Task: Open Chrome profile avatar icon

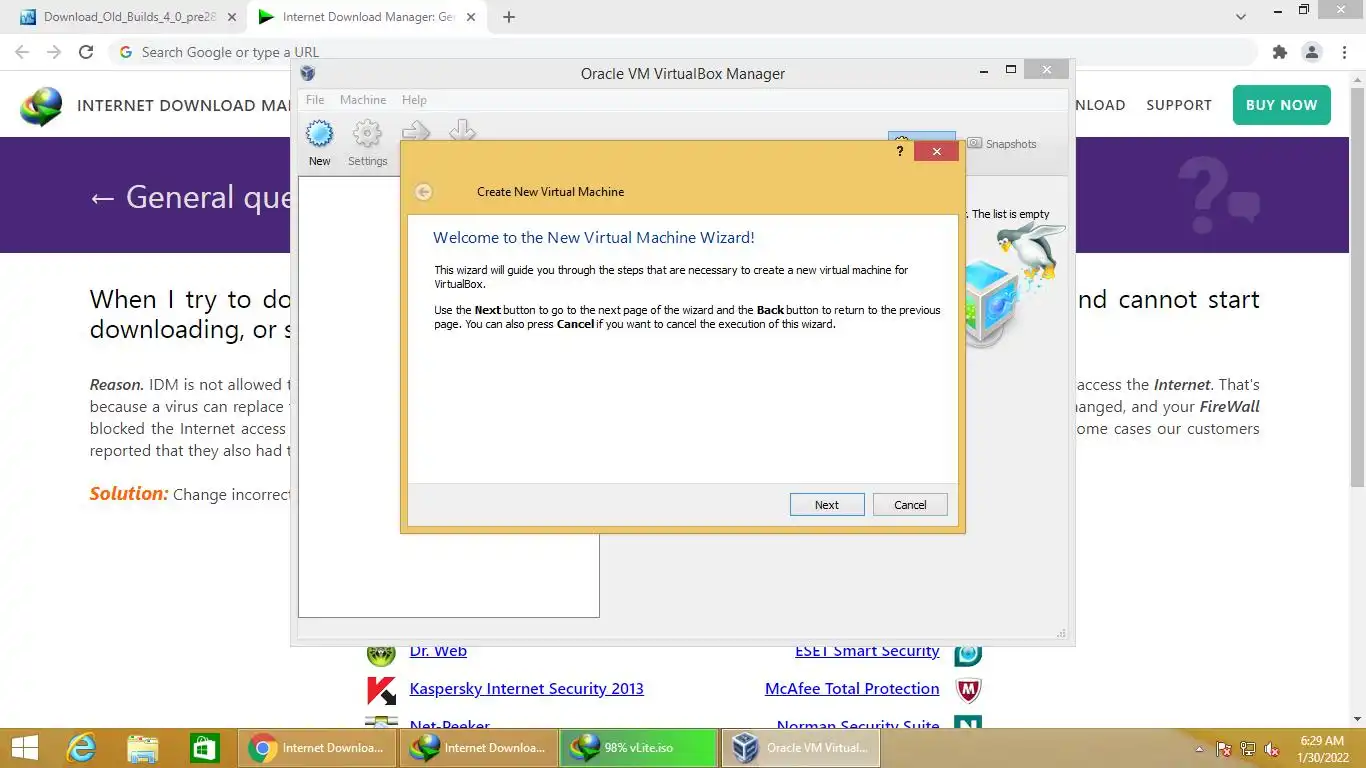Action: tap(1312, 52)
